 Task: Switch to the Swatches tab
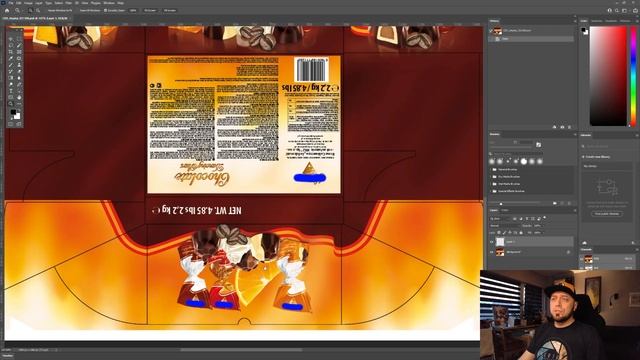click(596, 20)
